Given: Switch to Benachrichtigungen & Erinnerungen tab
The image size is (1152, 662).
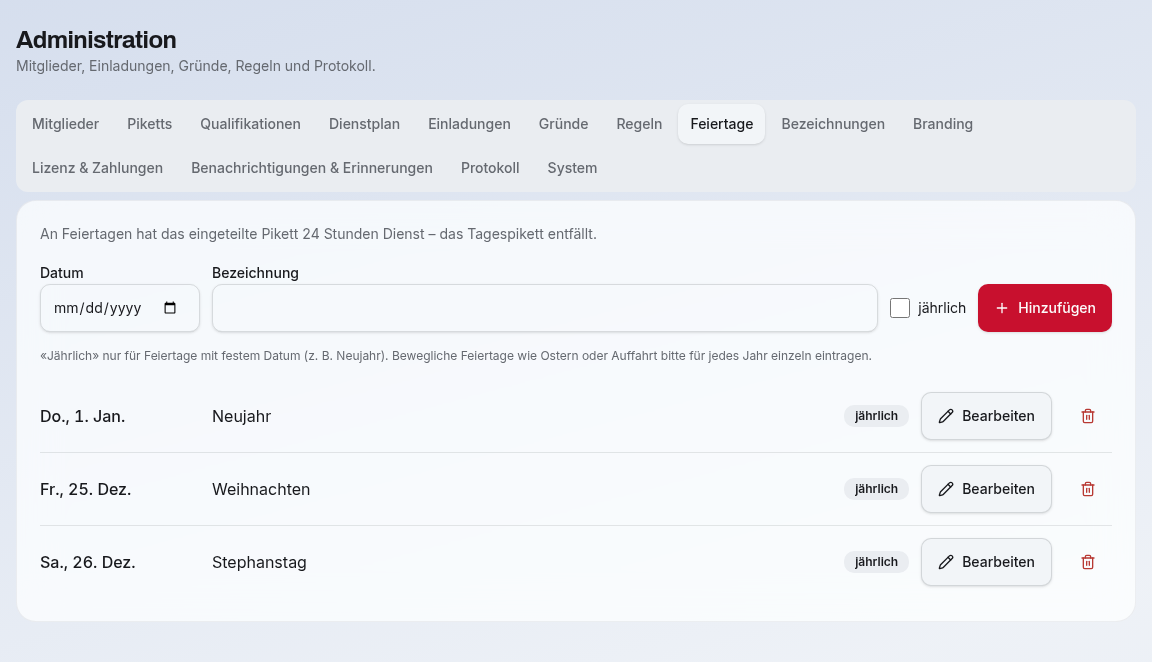Looking at the screenshot, I should tap(312, 168).
